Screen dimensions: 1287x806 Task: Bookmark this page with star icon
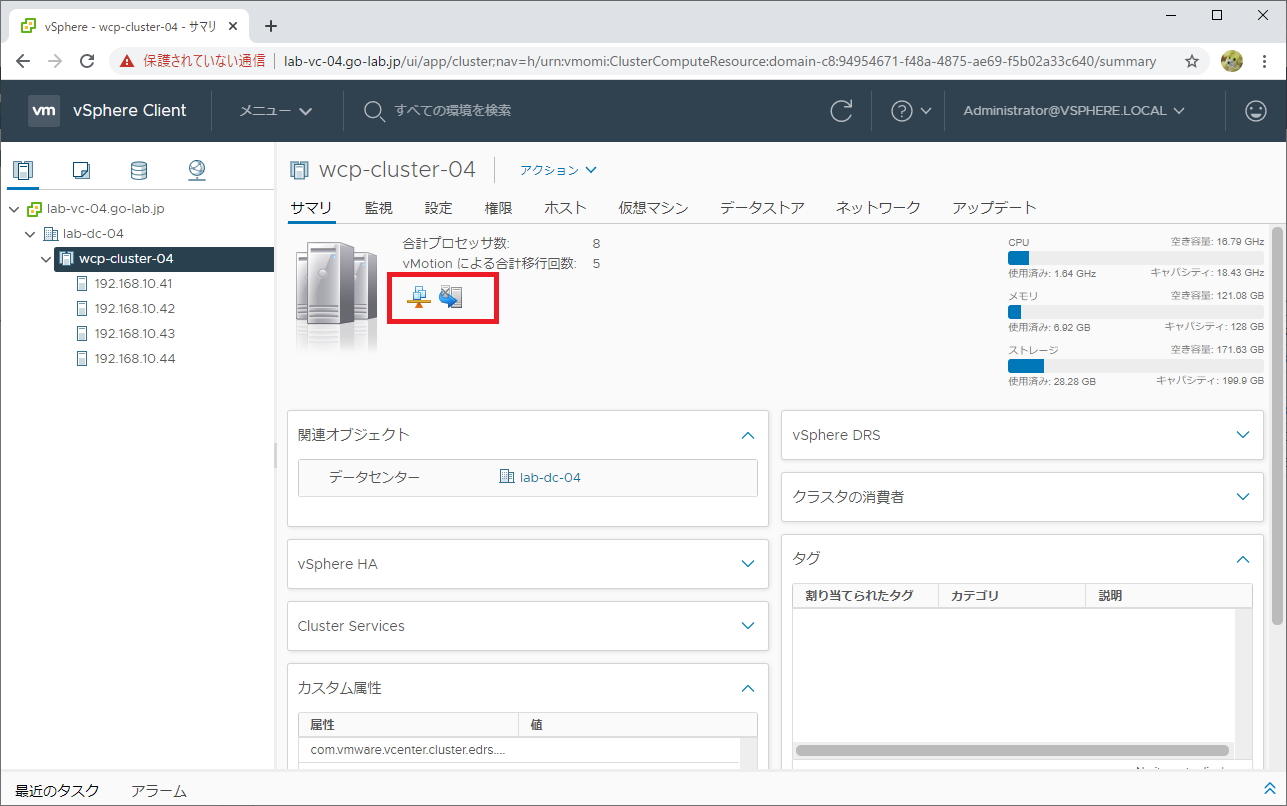pos(1192,61)
